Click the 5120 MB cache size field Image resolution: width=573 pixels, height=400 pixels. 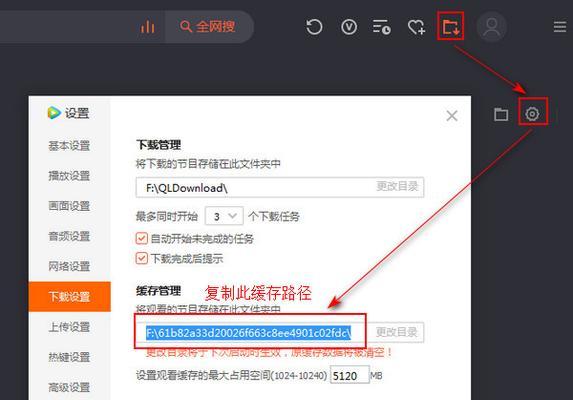pyautogui.click(x=350, y=376)
